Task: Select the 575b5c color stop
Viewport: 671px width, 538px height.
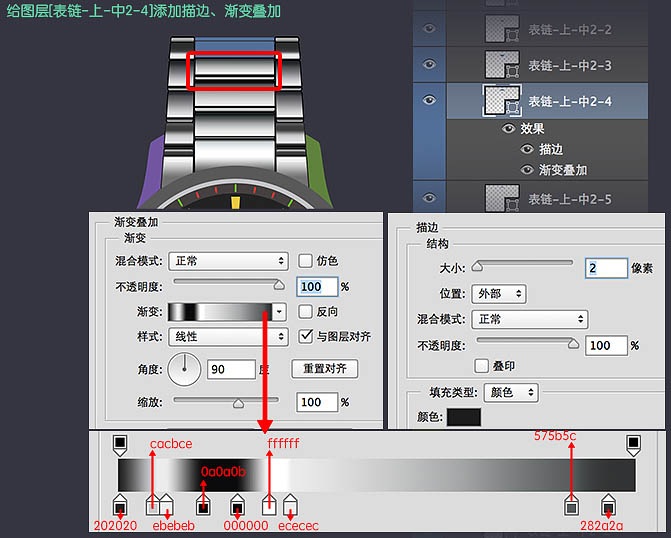Action: [x=571, y=505]
